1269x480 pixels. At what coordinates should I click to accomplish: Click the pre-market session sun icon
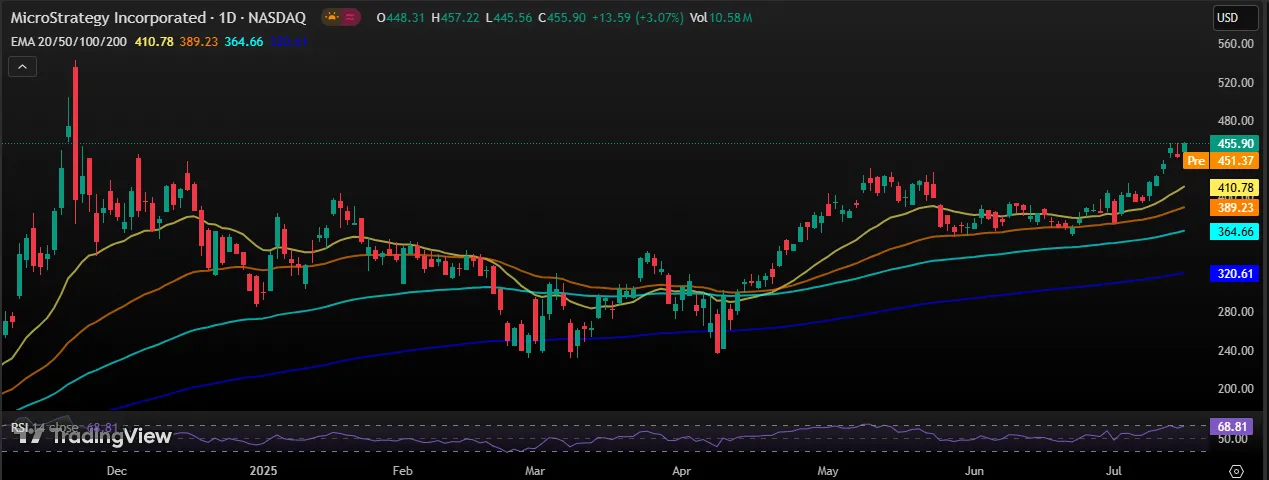click(x=332, y=17)
